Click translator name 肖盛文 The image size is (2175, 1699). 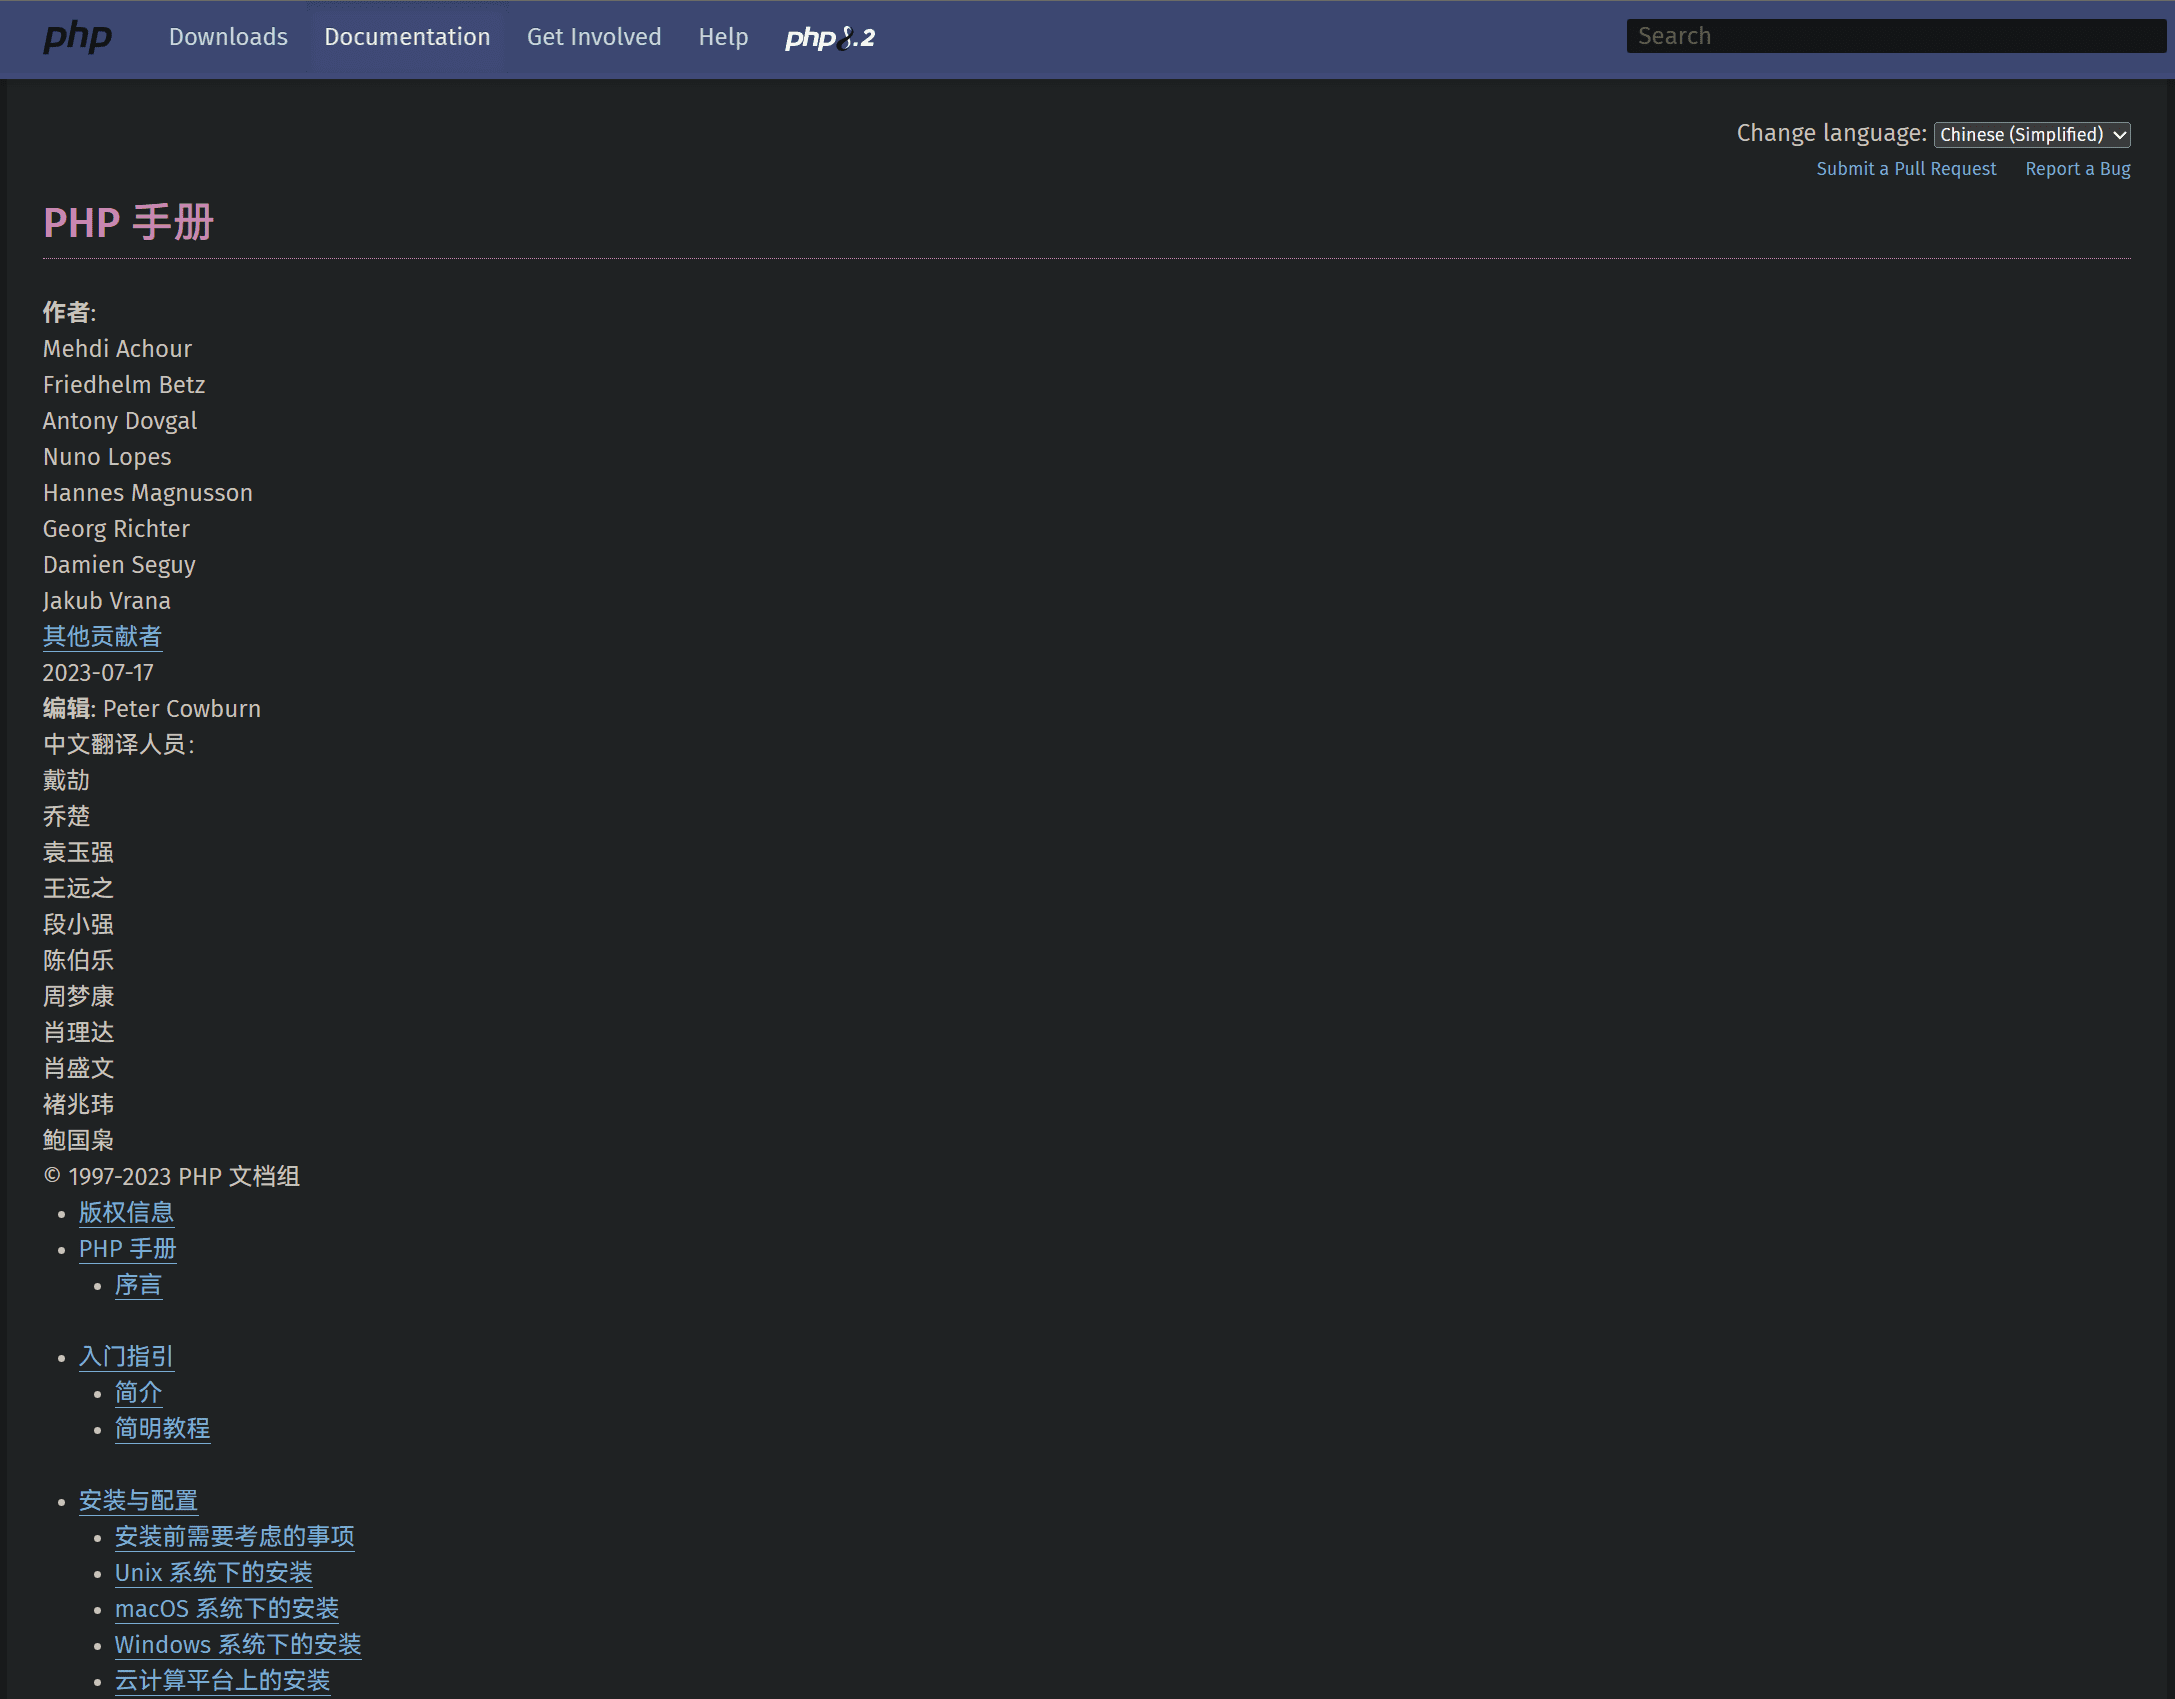click(78, 1069)
